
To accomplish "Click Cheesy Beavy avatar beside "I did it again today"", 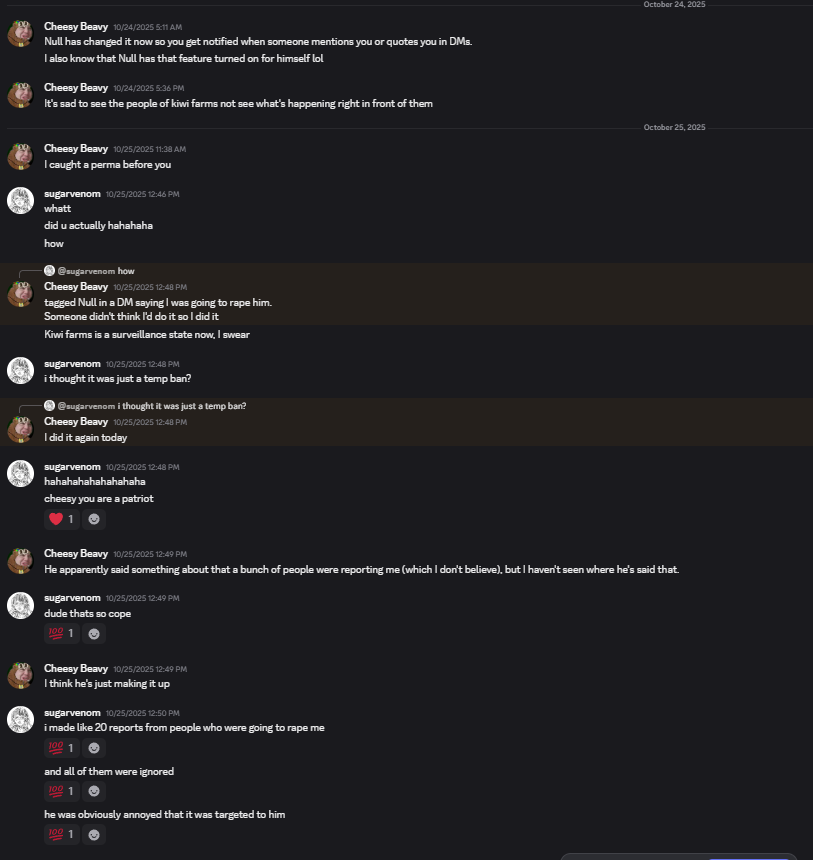I will pos(21,429).
